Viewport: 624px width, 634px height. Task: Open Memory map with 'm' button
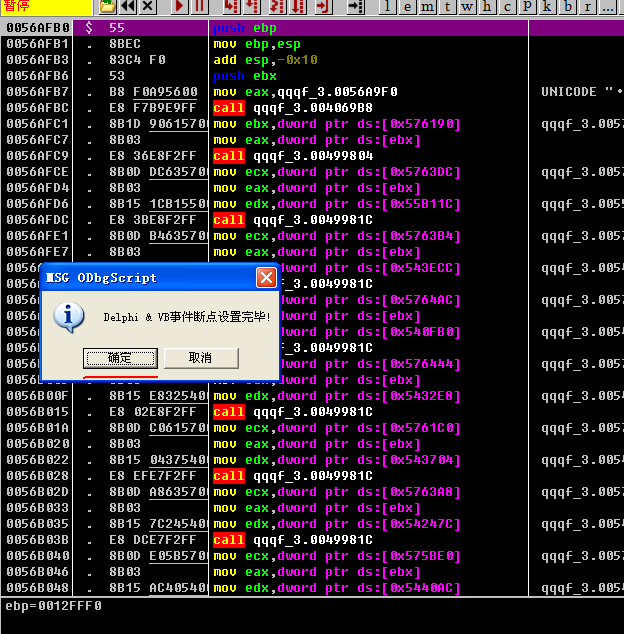(427, 6)
